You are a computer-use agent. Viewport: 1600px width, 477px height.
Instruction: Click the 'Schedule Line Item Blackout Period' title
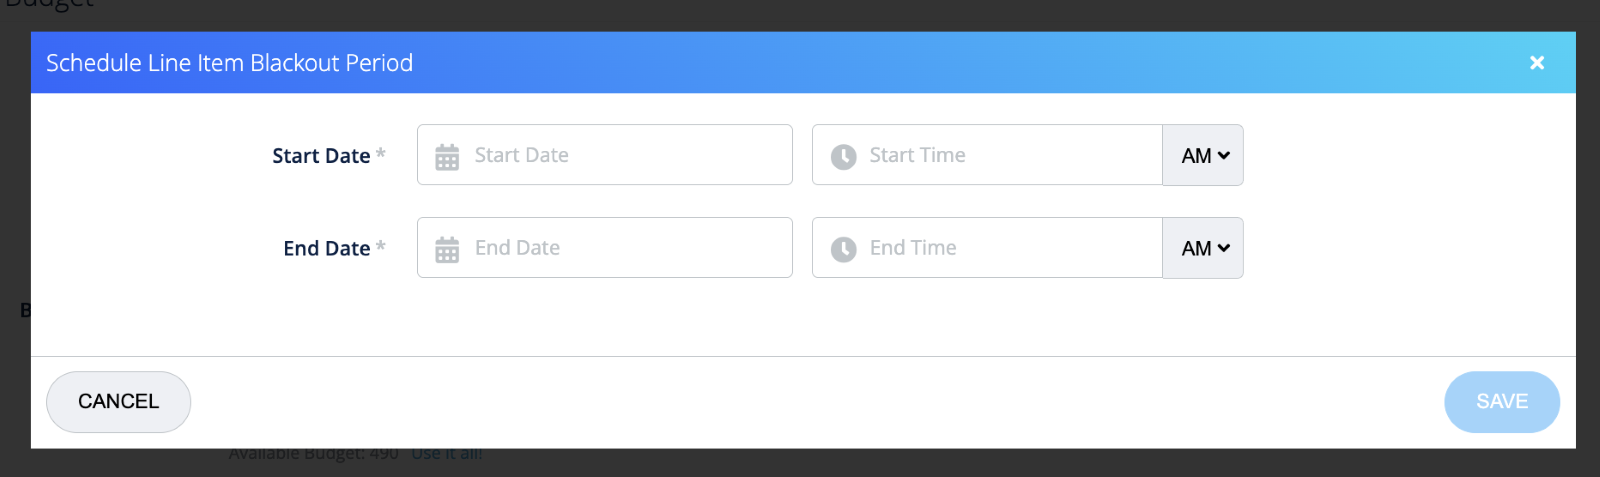(x=229, y=63)
